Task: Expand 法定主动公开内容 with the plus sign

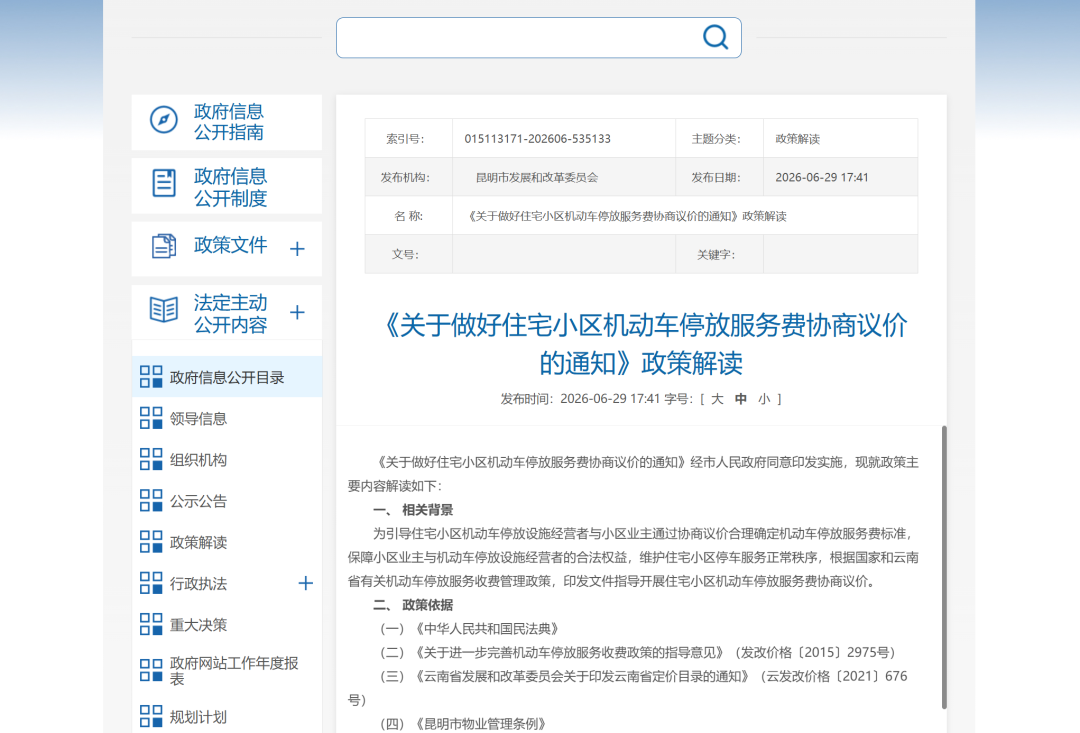Action: point(297,312)
